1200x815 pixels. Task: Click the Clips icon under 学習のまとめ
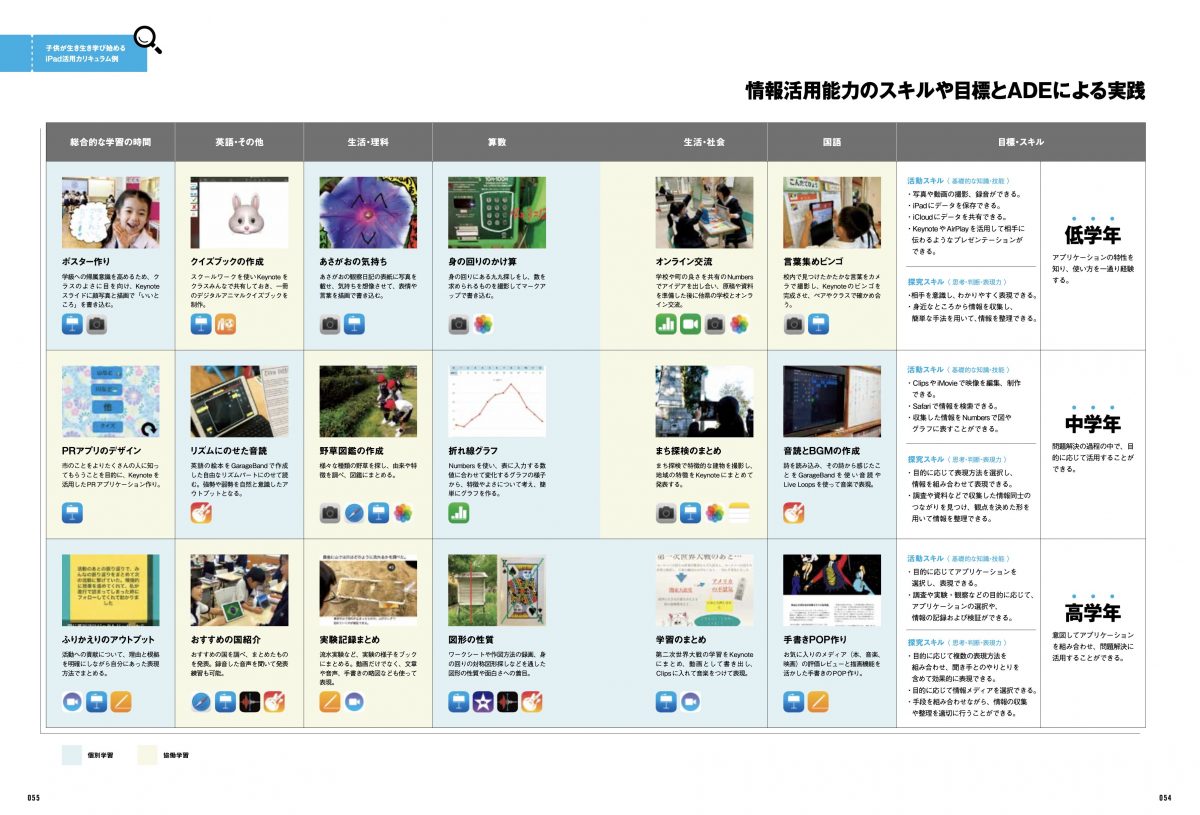[x=691, y=702]
